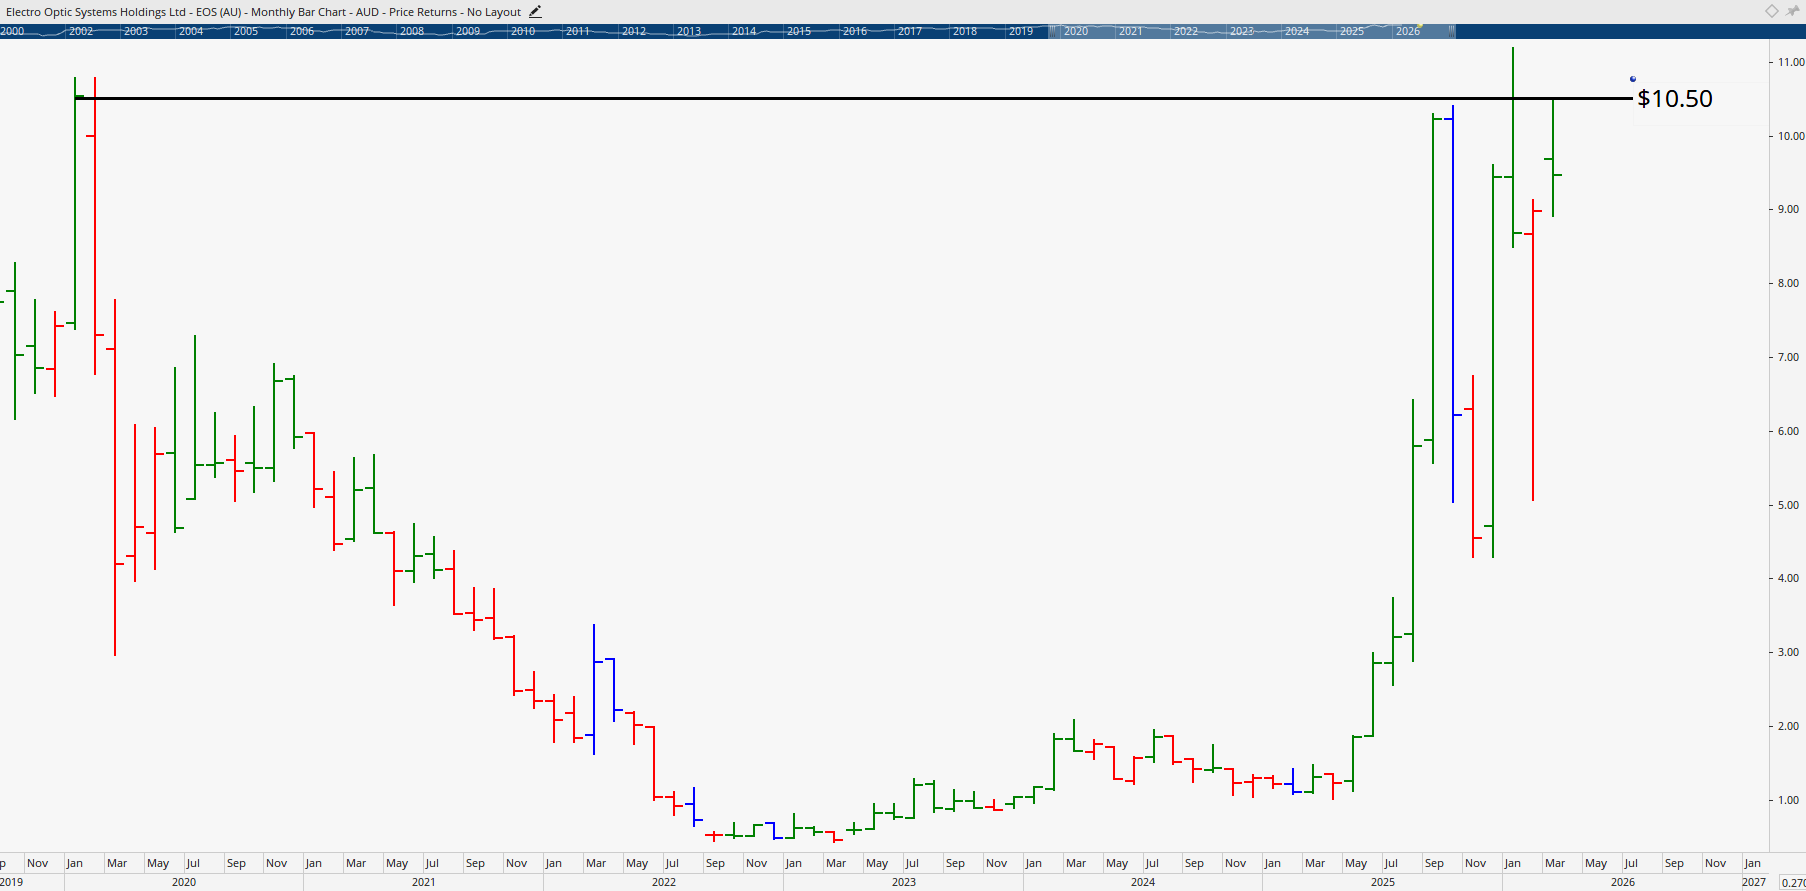Viewport: 1806px width, 891px height.
Task: Pin the chart with the pushpin icon
Action: pyautogui.click(x=1792, y=11)
